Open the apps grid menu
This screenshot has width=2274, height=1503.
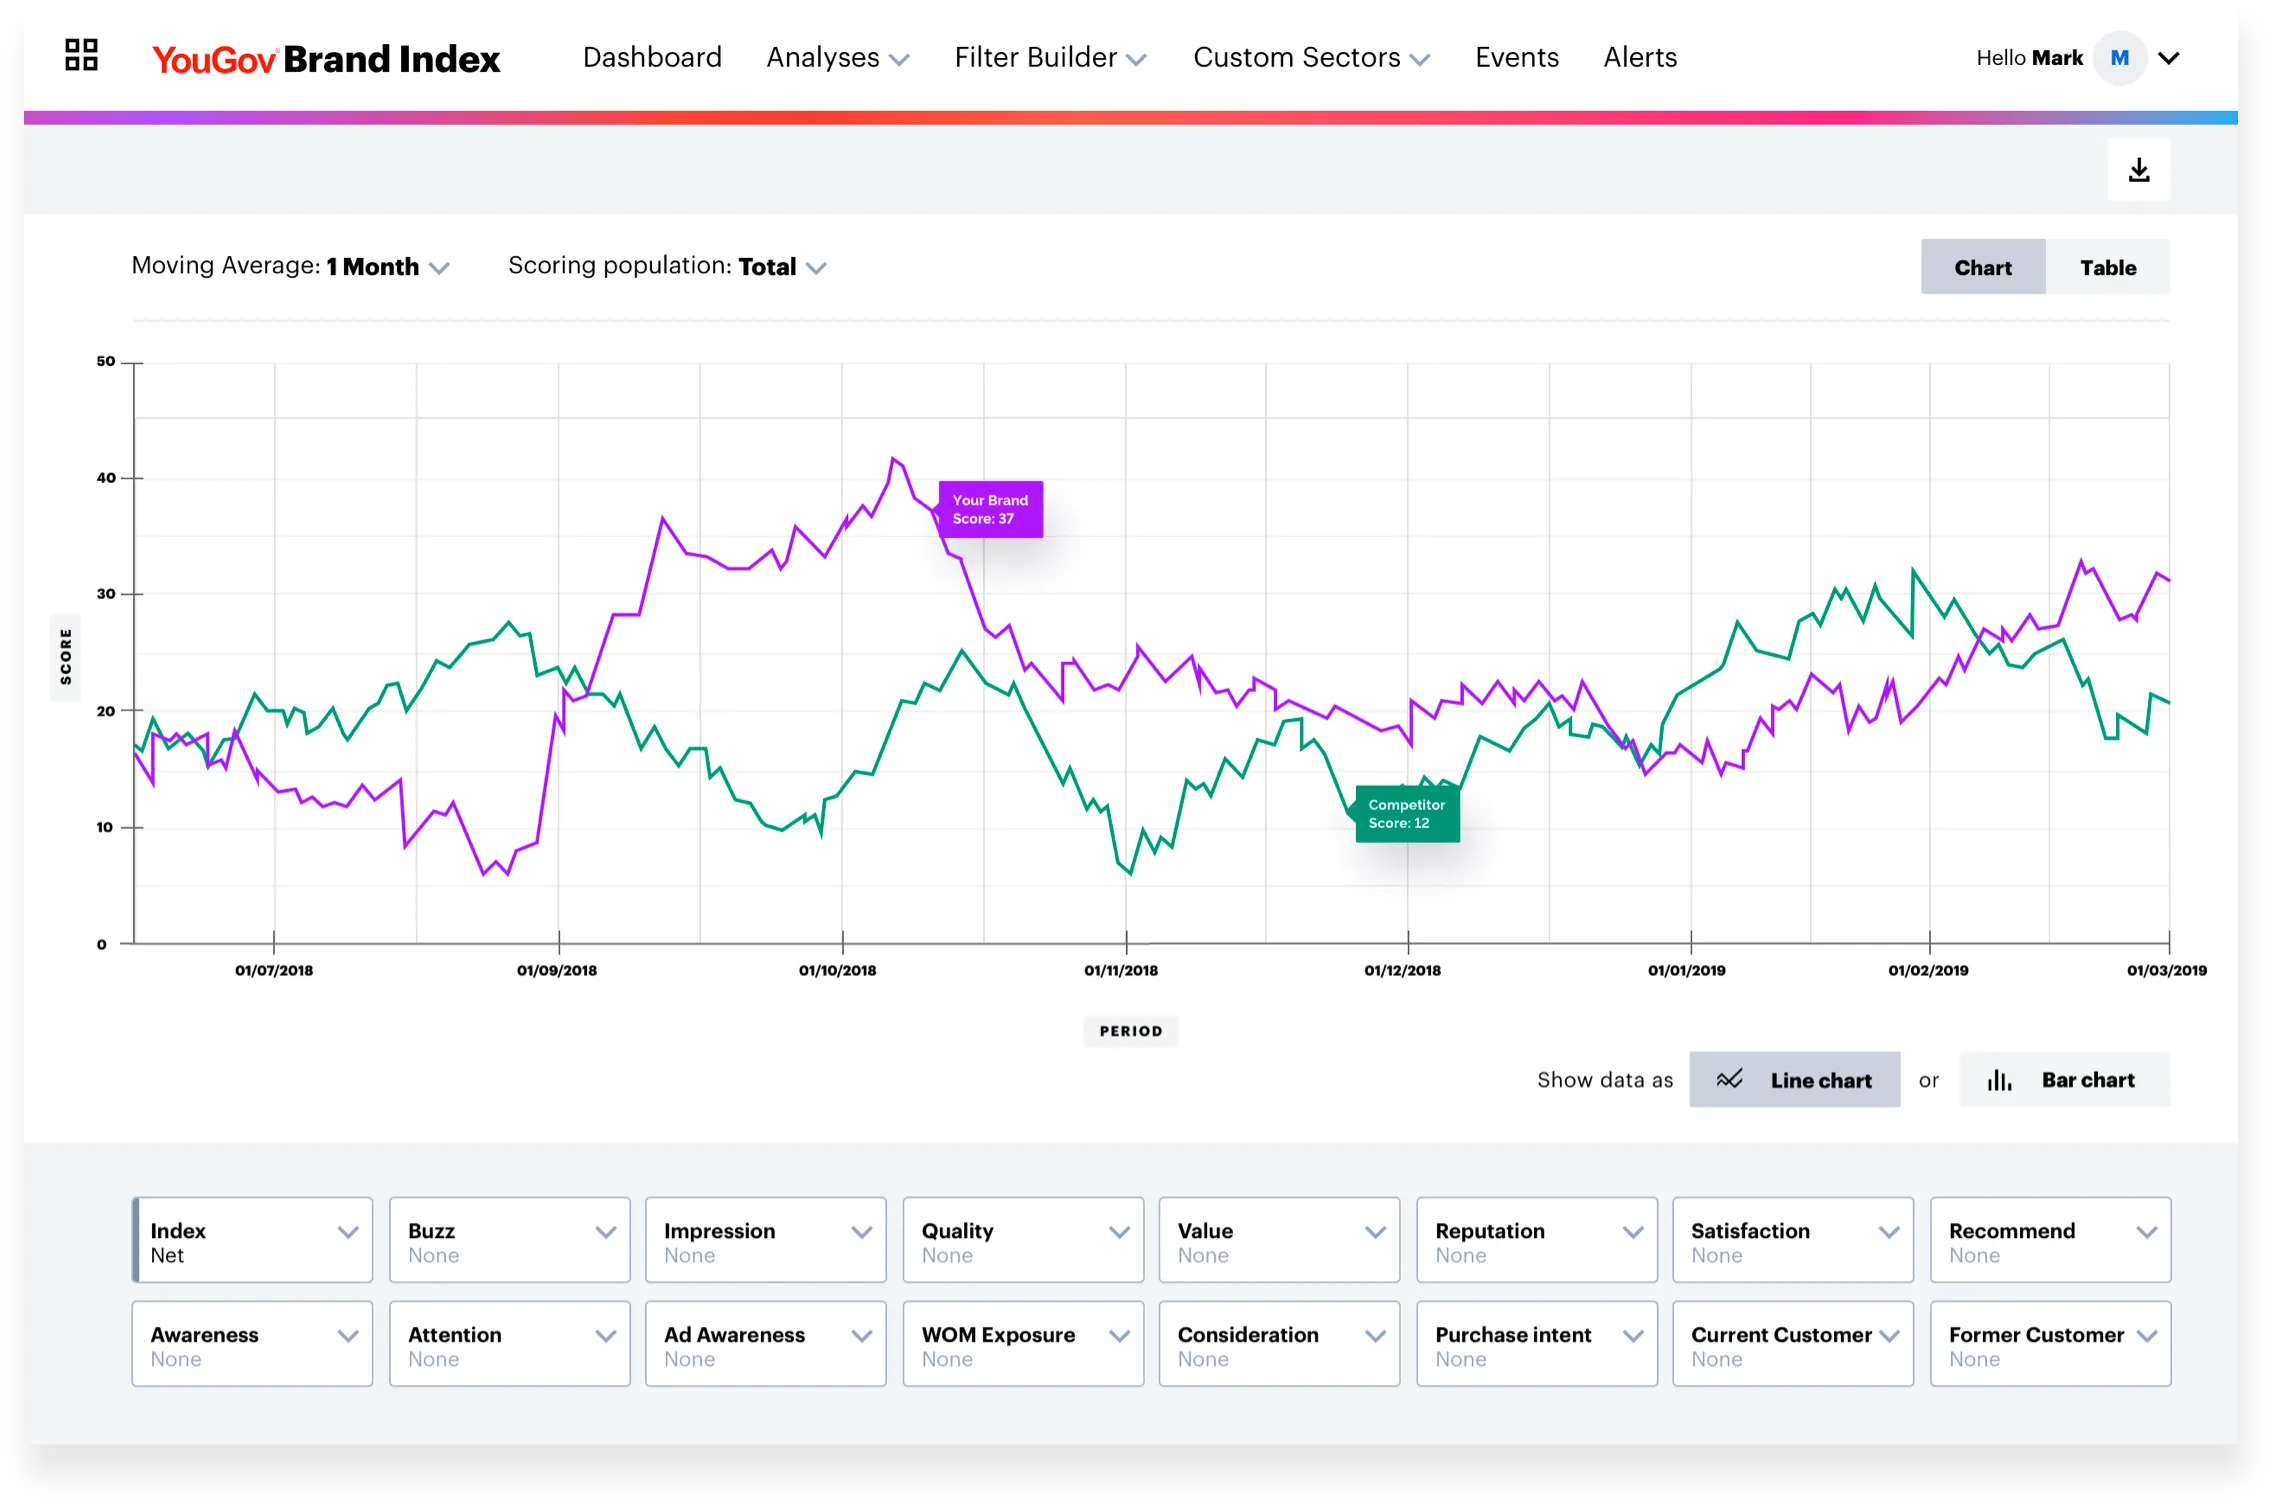pyautogui.click(x=81, y=56)
